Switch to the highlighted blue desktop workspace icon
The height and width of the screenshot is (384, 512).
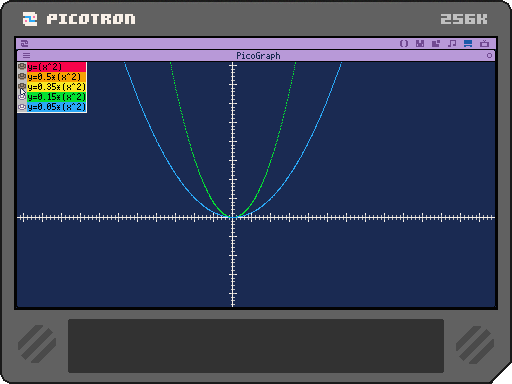pos(468,44)
